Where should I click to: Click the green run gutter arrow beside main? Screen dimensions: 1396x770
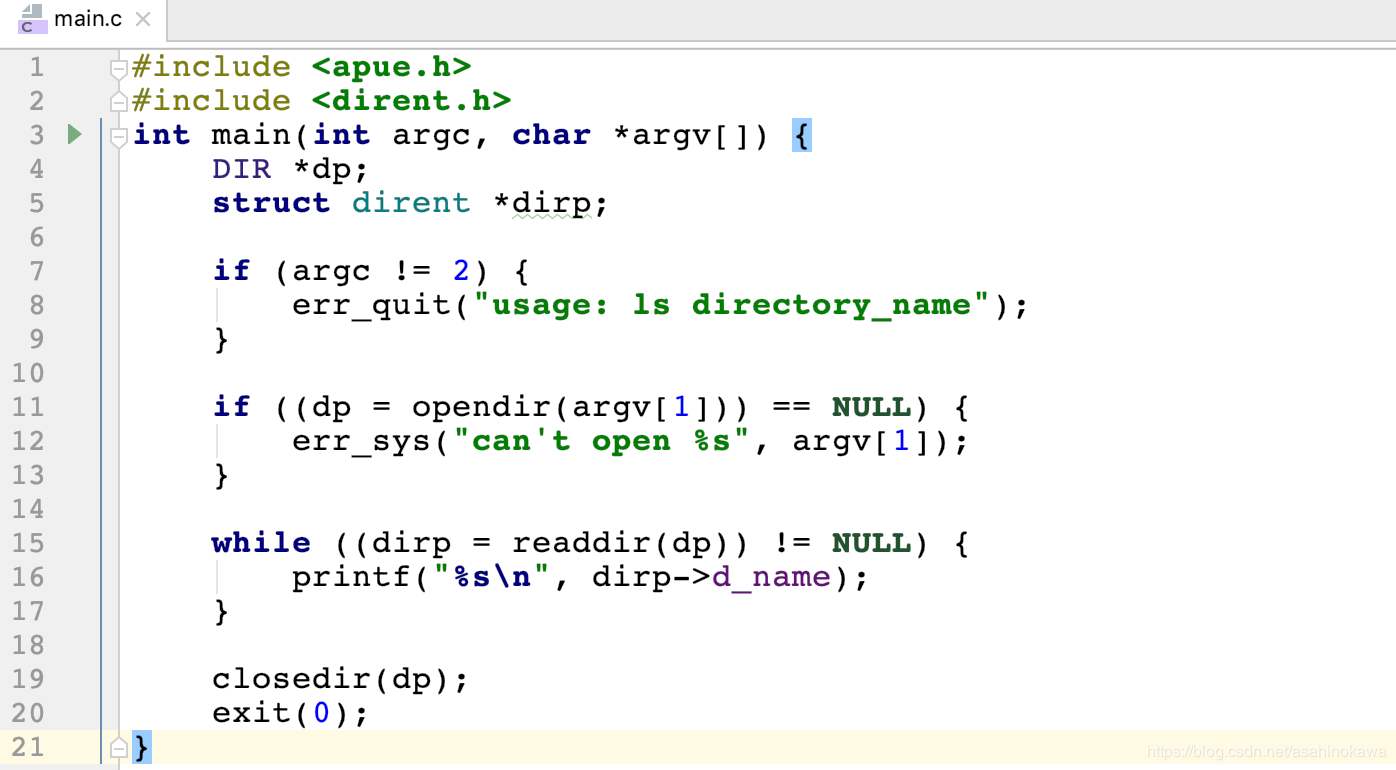75,134
